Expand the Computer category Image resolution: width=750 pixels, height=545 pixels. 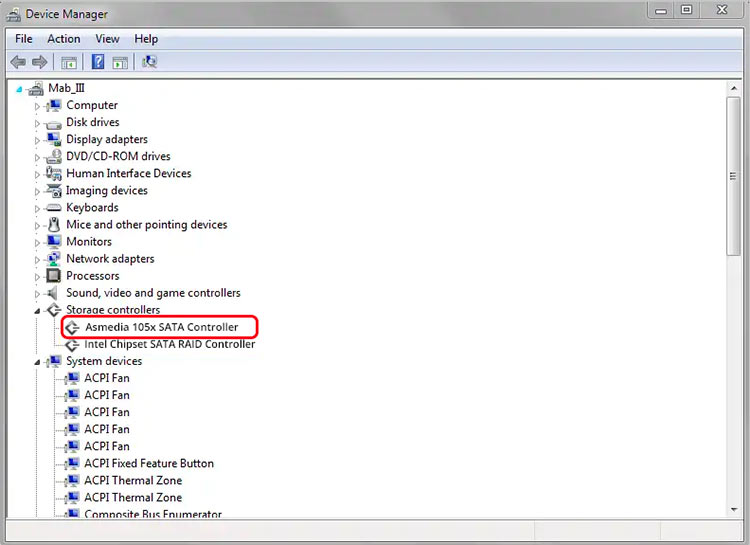(37, 106)
